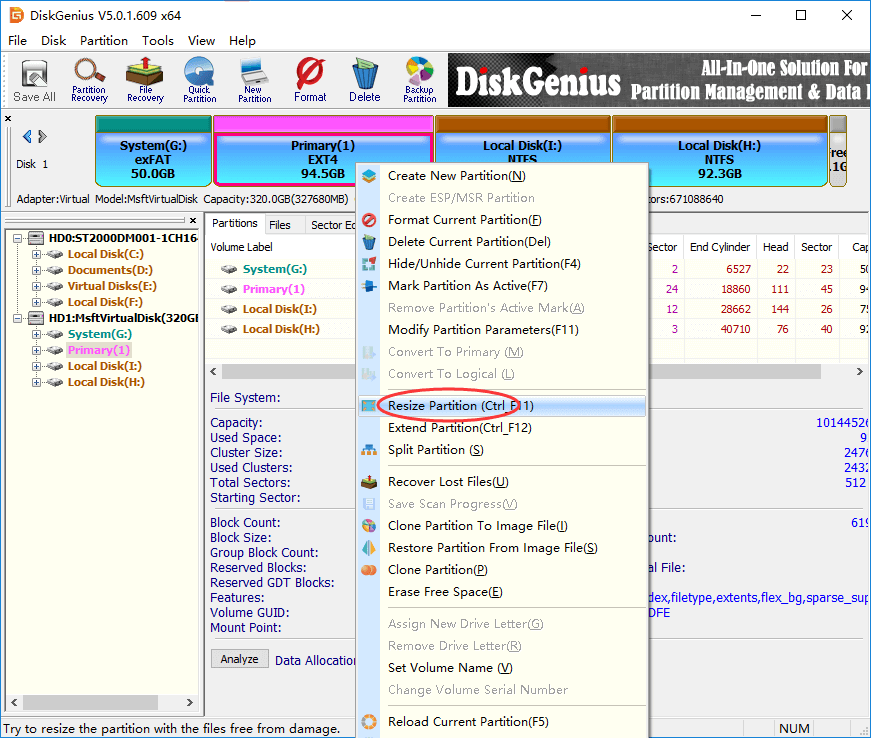This screenshot has height=738, width=871.
Task: Select Split Partition menu entry
Action: 435,450
